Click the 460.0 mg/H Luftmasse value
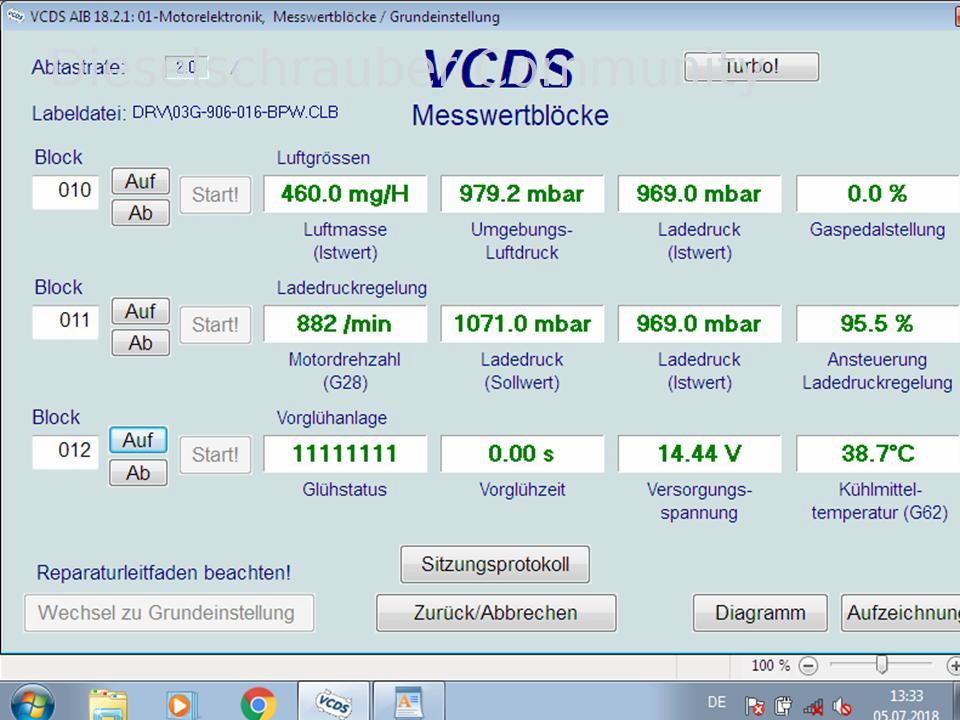This screenshot has height=720, width=960. pos(345,194)
